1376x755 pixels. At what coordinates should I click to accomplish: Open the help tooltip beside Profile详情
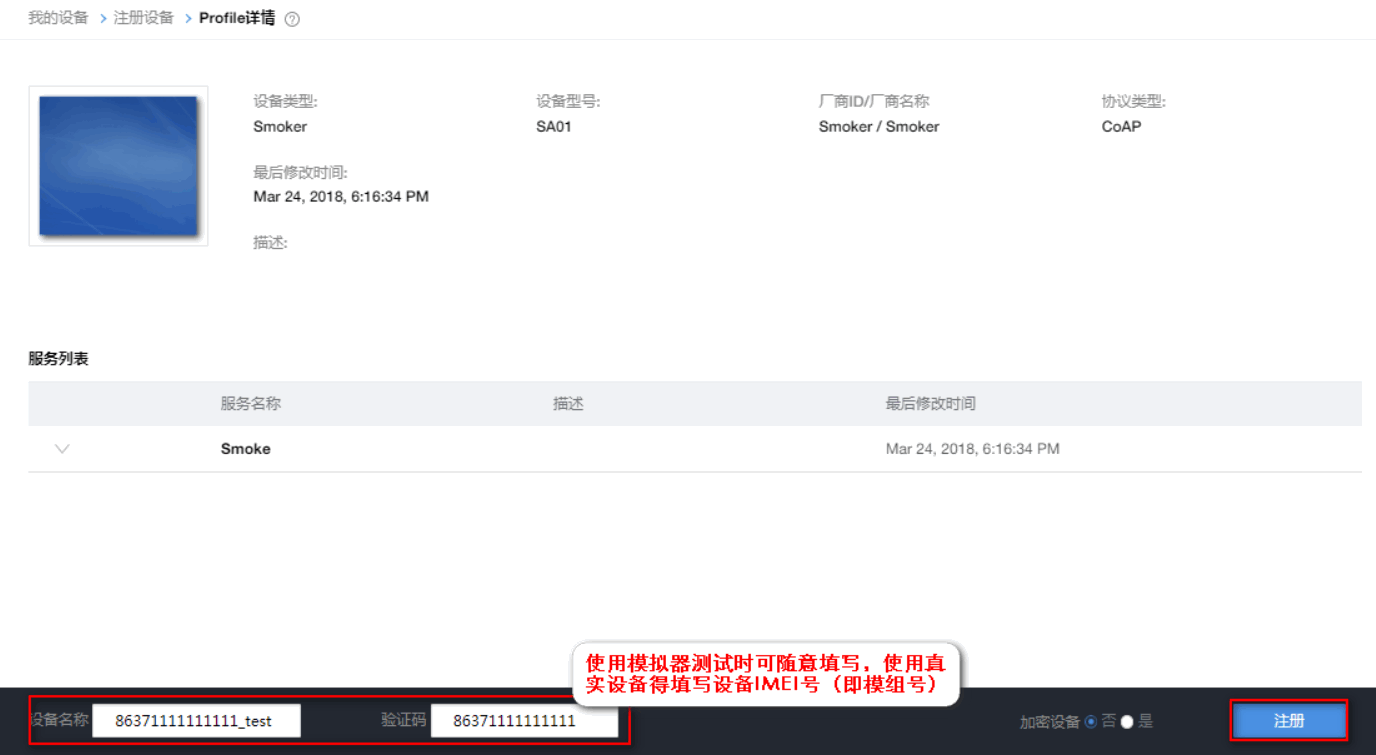coord(290,18)
